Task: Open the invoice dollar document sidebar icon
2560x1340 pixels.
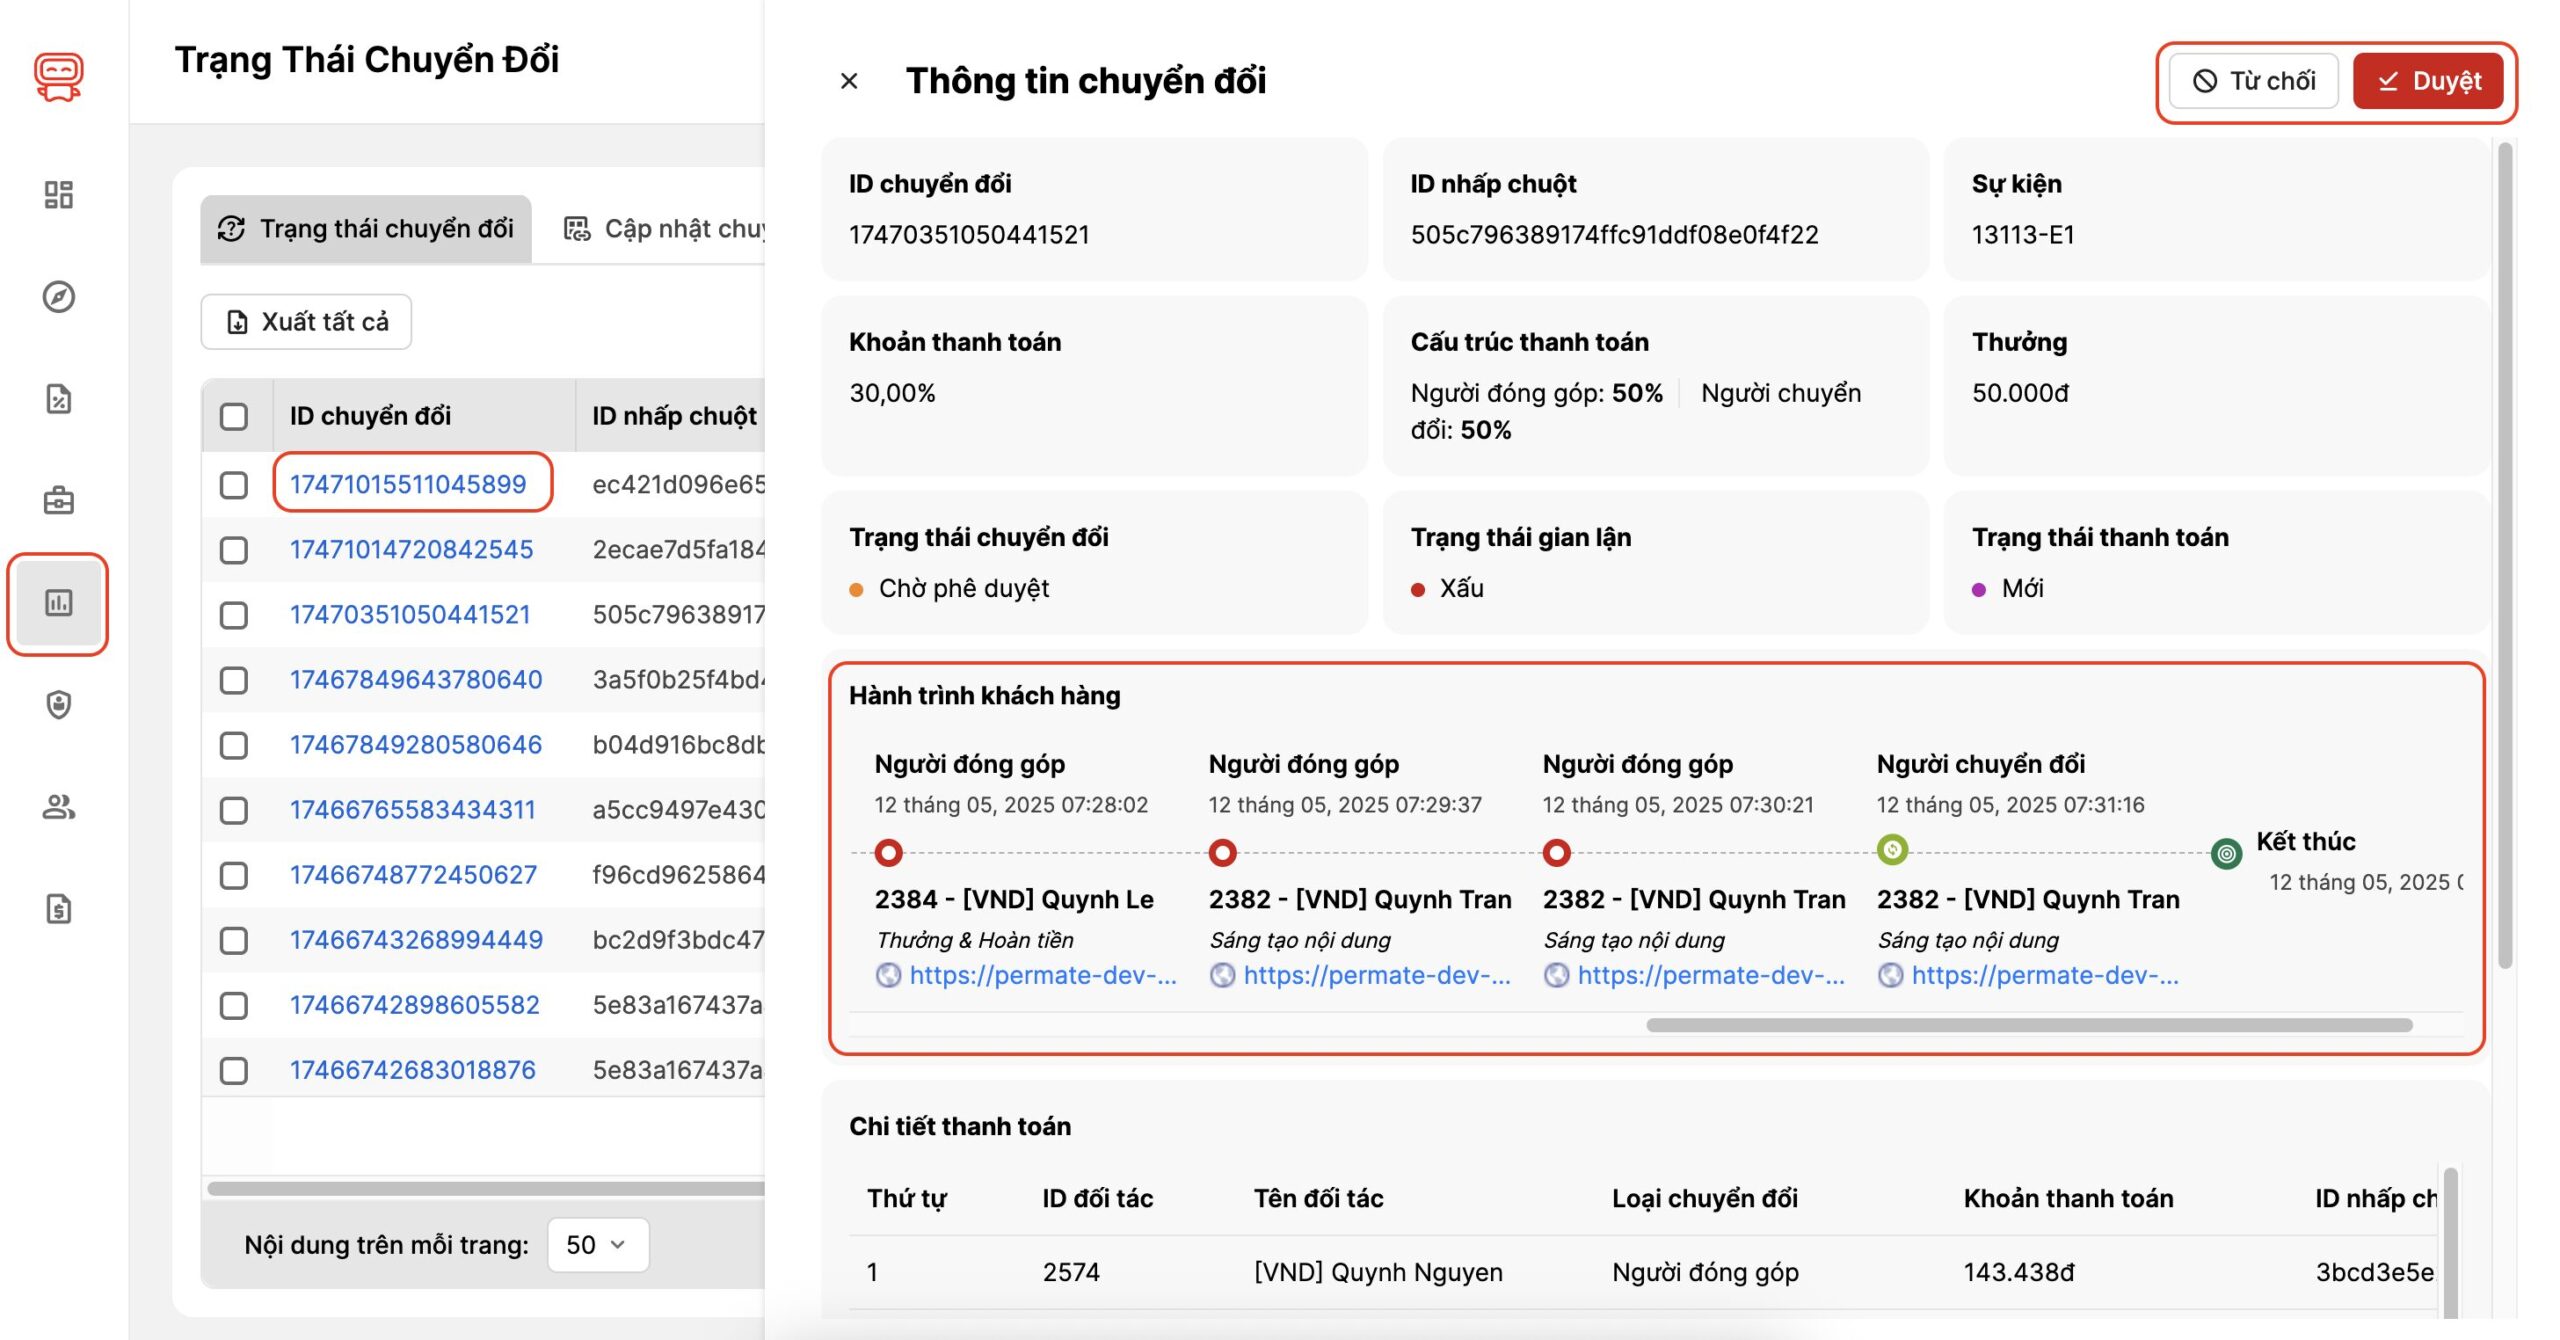Action: (x=58, y=909)
